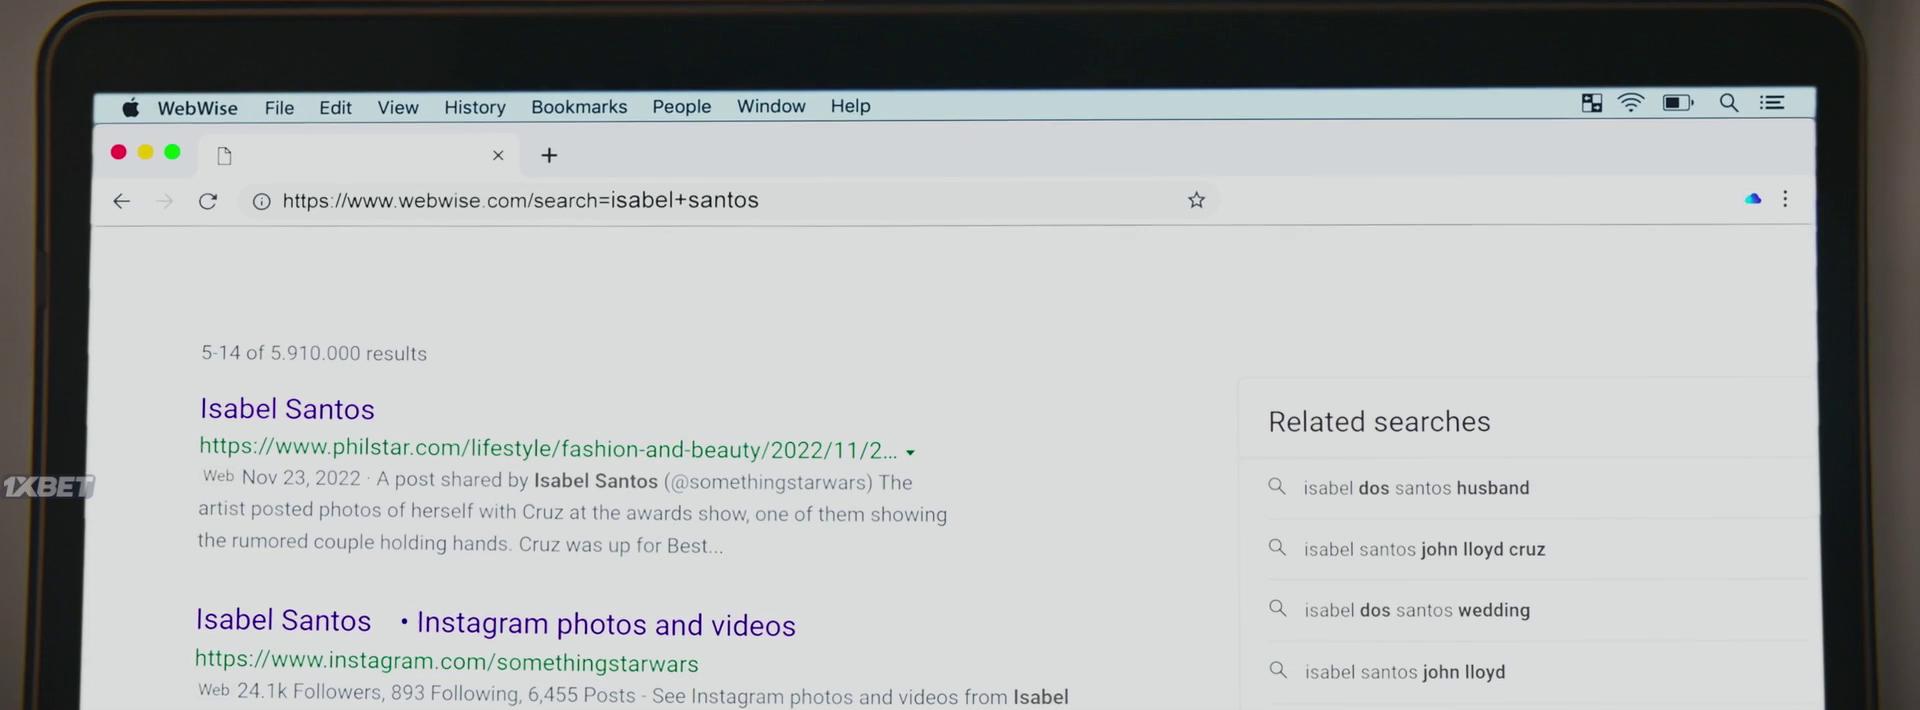1920x710 pixels.
Task: Close window with red button
Action: click(x=118, y=152)
